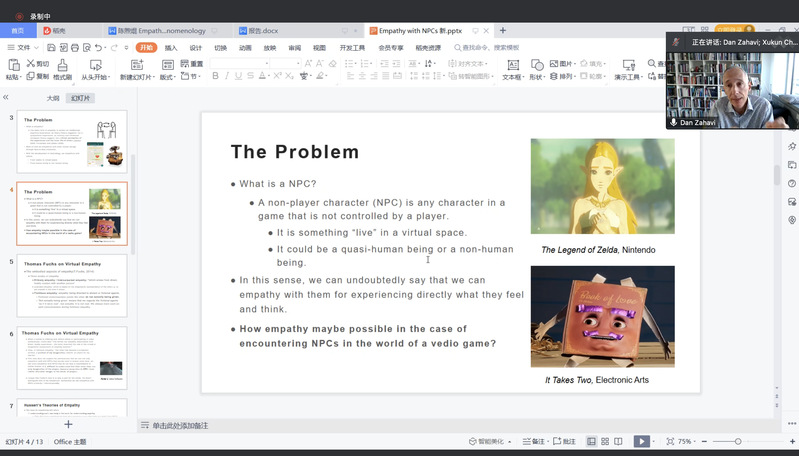Select slide 3 thumbnail

(72, 142)
